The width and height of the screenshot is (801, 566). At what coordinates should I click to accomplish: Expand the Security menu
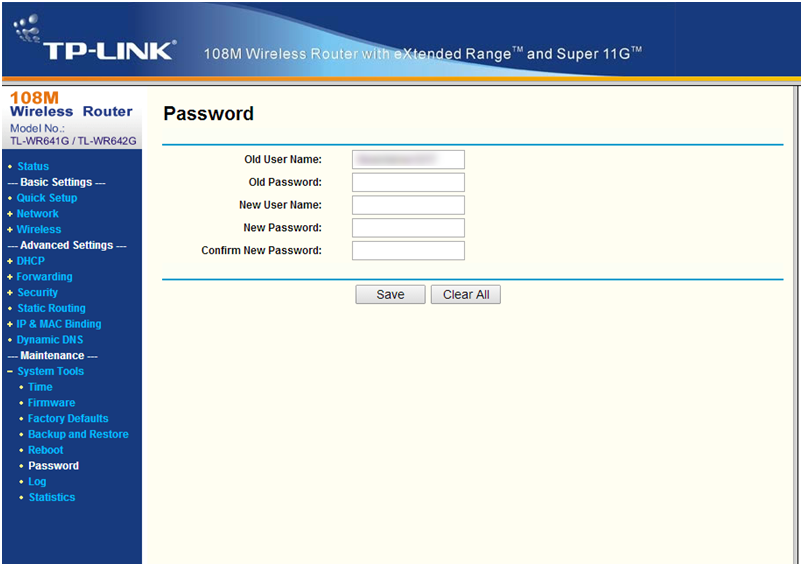[38, 293]
